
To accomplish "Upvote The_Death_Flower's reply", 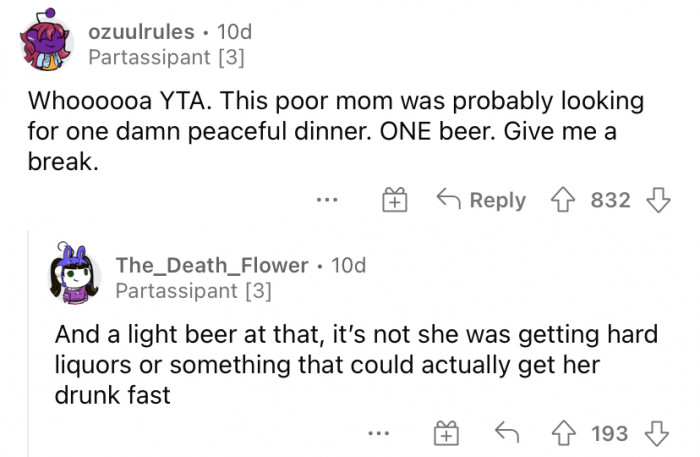I will (564, 433).
